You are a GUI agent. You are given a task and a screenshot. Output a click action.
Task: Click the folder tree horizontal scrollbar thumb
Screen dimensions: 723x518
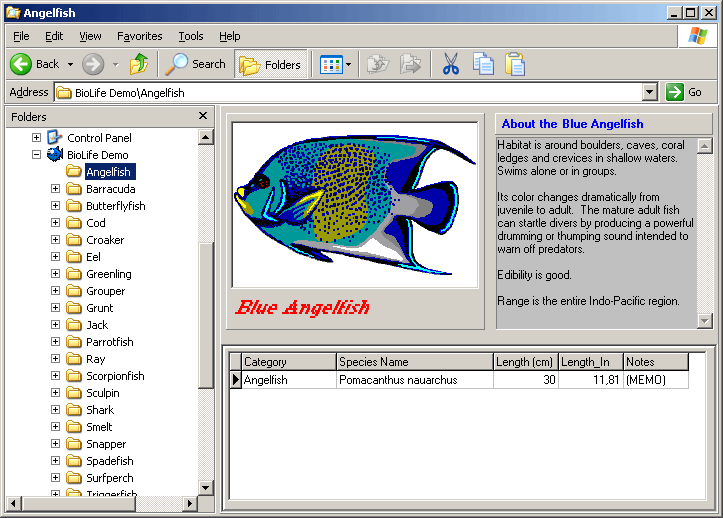pos(79,503)
